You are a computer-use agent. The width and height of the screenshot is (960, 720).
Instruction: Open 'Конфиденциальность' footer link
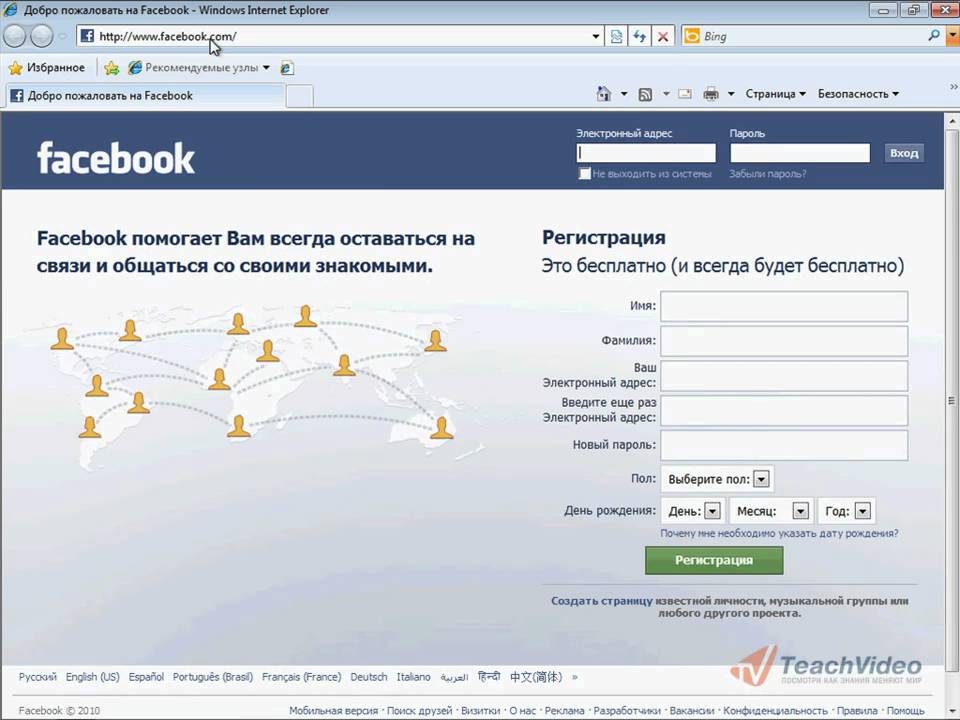(x=775, y=710)
